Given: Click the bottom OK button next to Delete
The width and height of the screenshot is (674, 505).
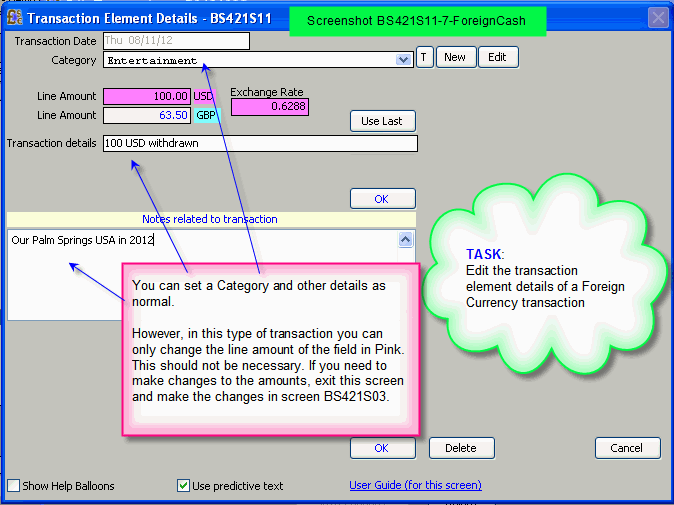Looking at the screenshot, I should (383, 448).
